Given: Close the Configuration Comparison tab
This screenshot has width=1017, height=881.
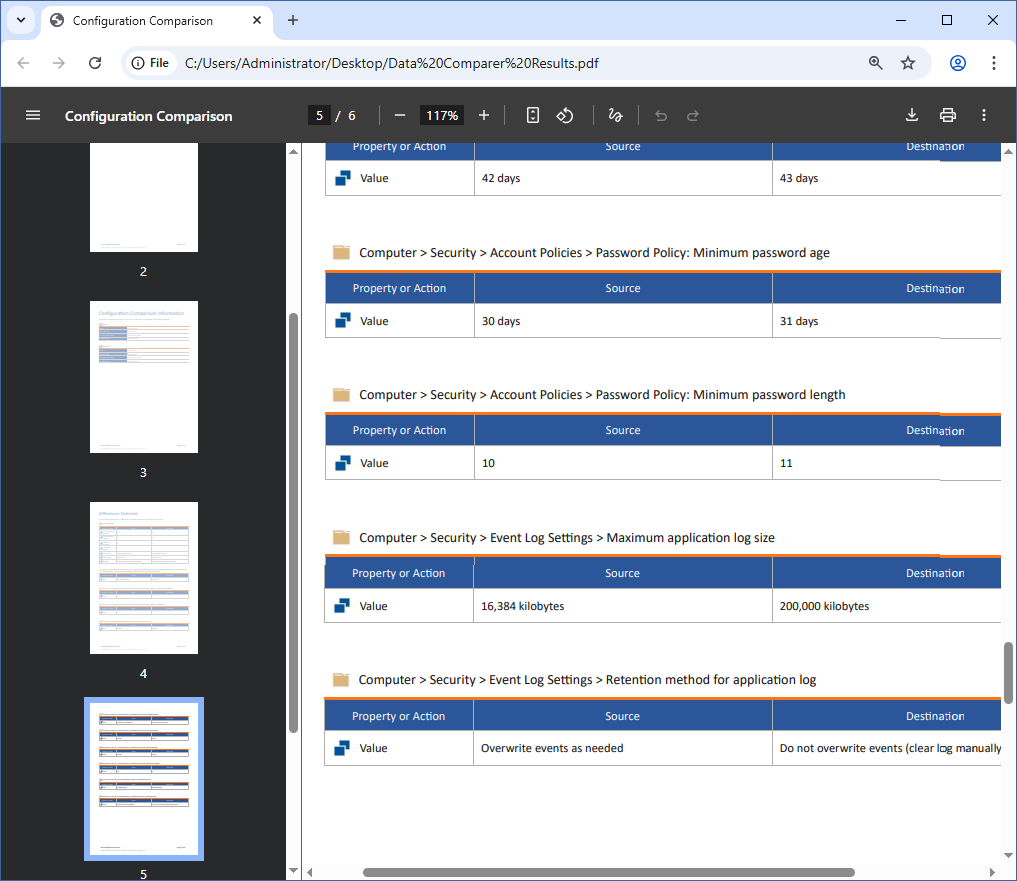Looking at the screenshot, I should pyautogui.click(x=257, y=20).
